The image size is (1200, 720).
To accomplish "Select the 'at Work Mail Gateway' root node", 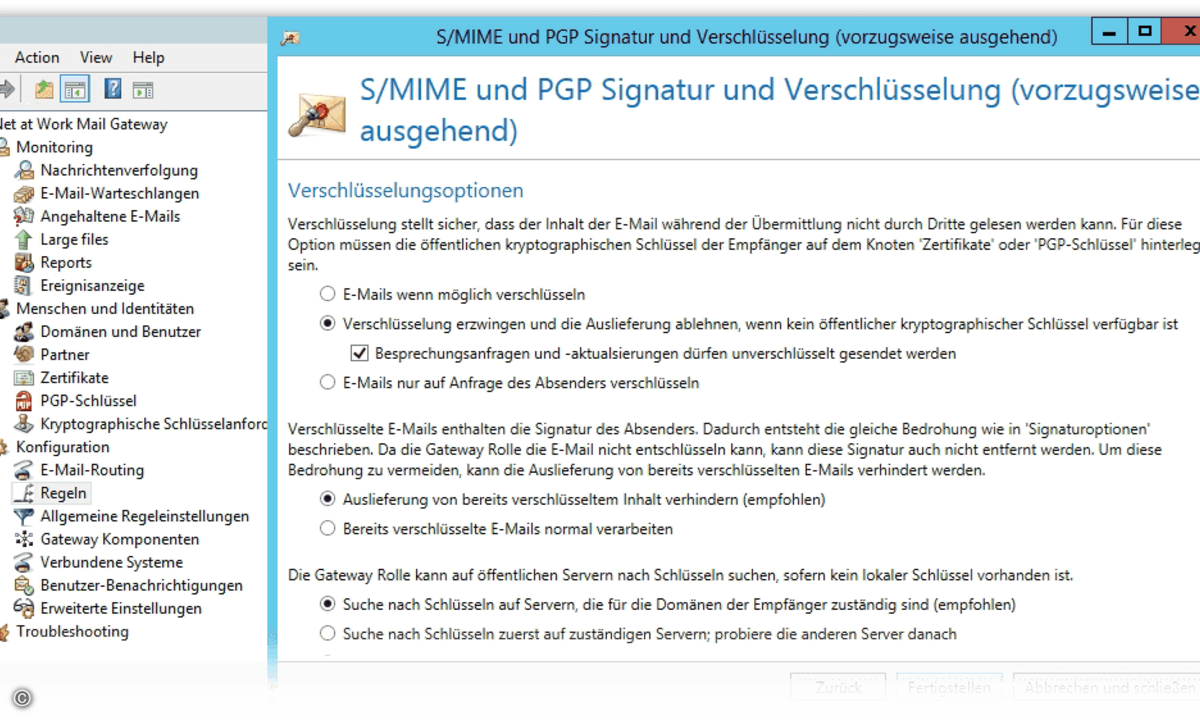I will pyautogui.click(x=84, y=124).
